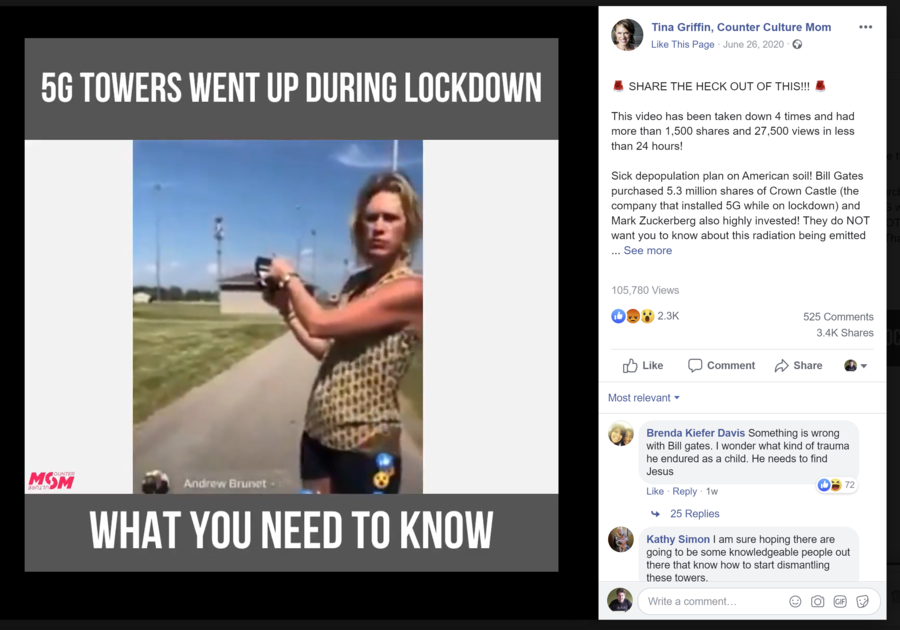This screenshot has height=630, width=900.
Task: Open the sticker picker icon
Action: pos(862,601)
